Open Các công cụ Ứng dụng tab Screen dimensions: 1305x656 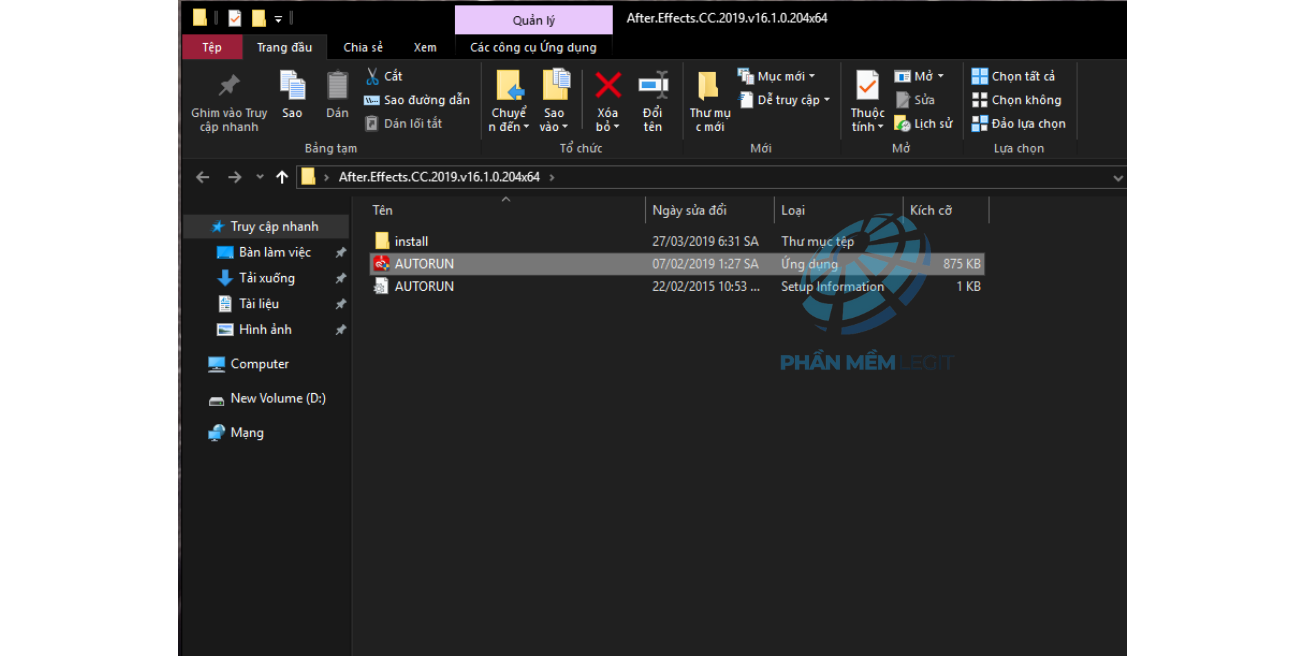click(x=534, y=47)
